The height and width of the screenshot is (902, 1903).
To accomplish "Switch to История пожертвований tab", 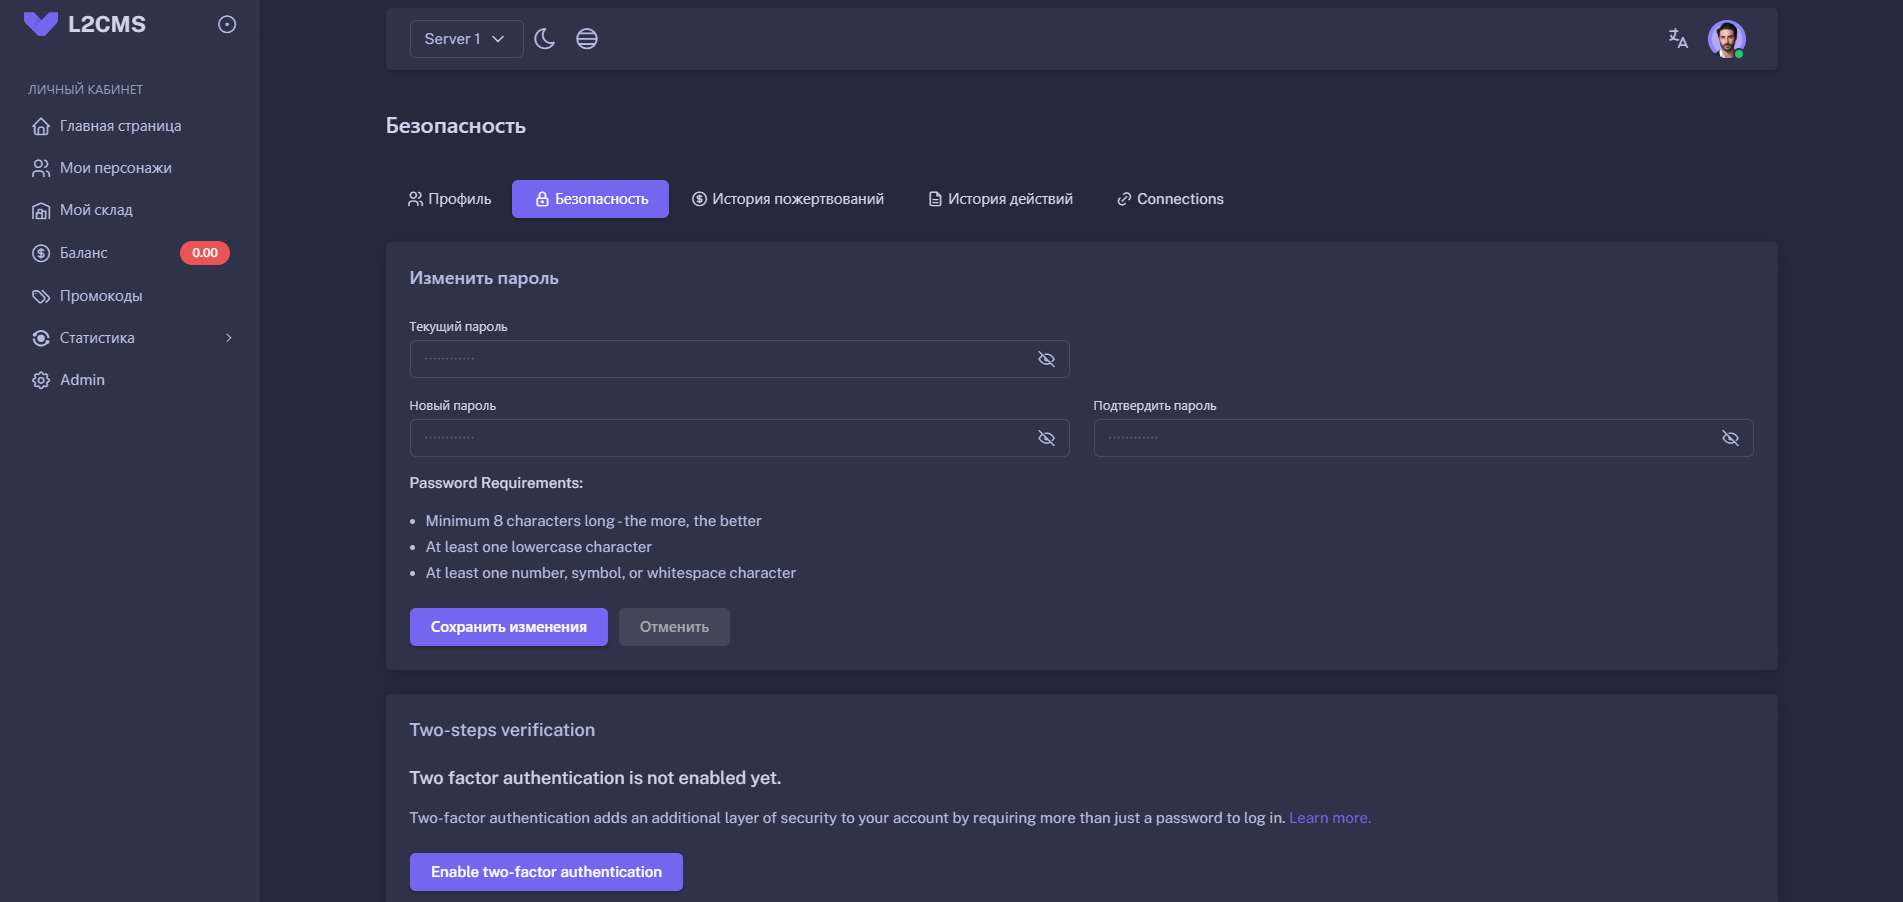I will pos(788,199).
